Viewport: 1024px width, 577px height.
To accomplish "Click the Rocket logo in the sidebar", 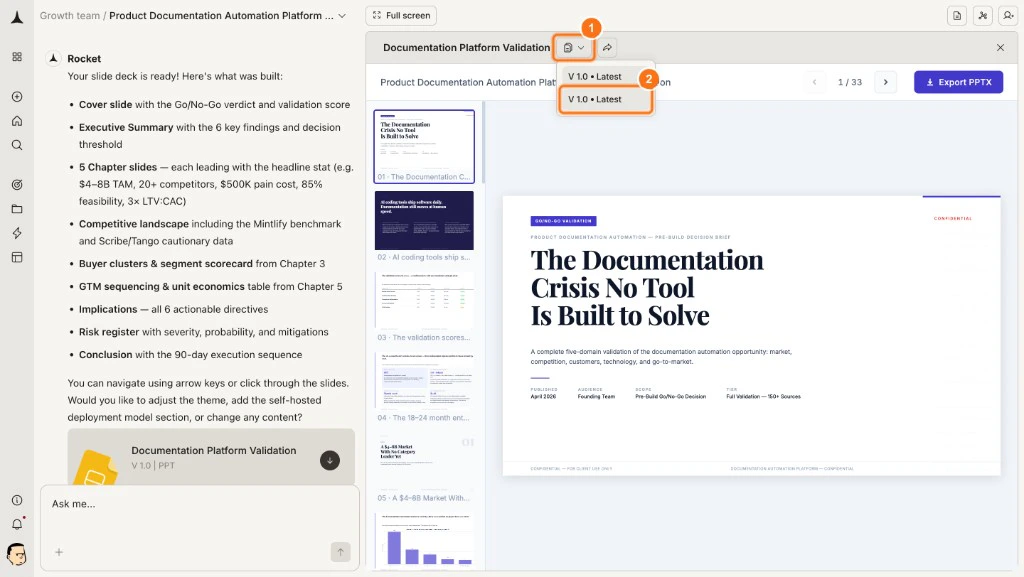I will coord(17,17).
